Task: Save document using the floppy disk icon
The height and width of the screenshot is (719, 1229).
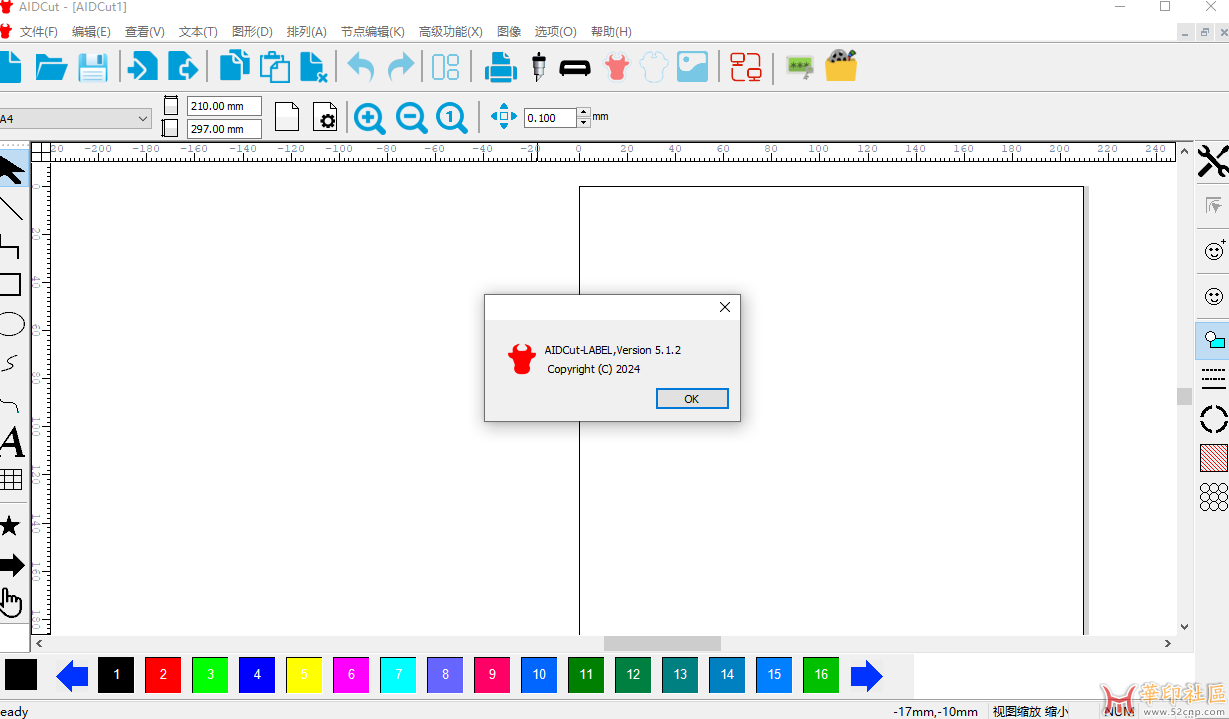Action: 93,67
